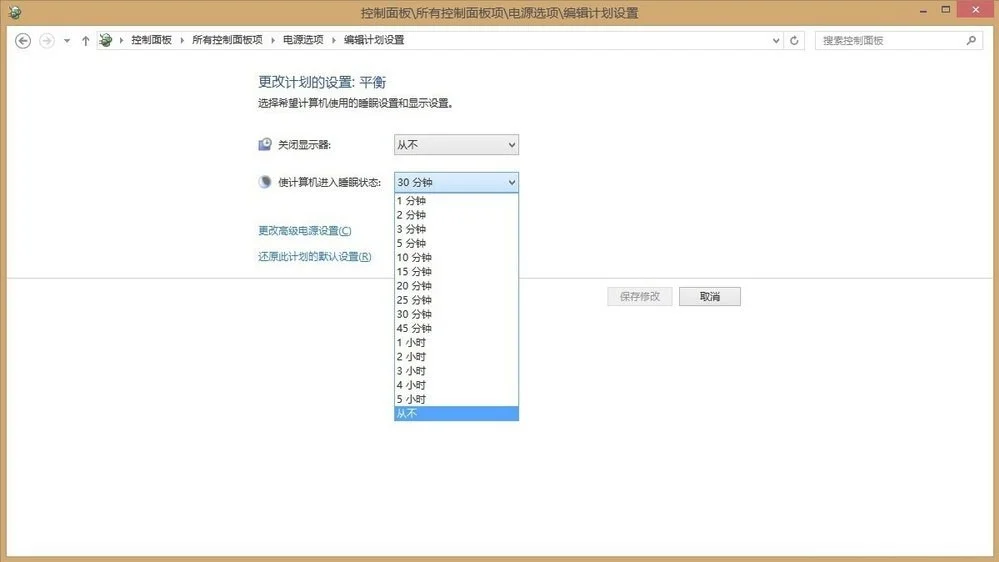The width and height of the screenshot is (999, 562).
Task: Click the monitor icon beside 关闭显示器
Action: pos(265,145)
